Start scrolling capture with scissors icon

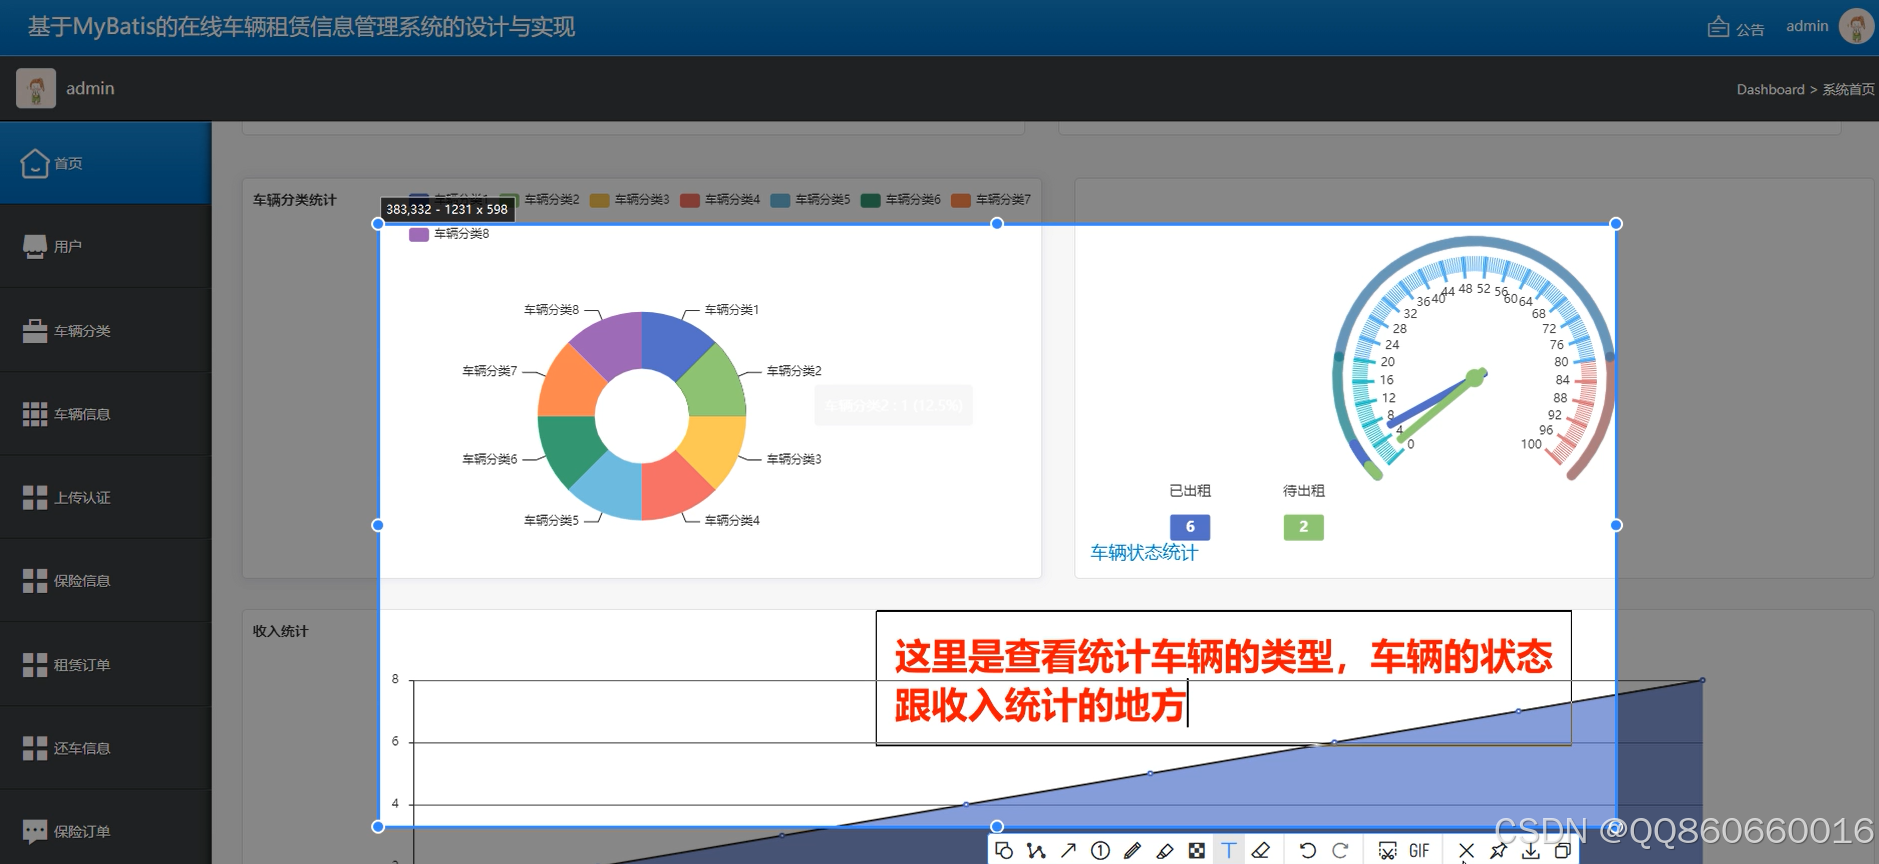coord(1387,850)
